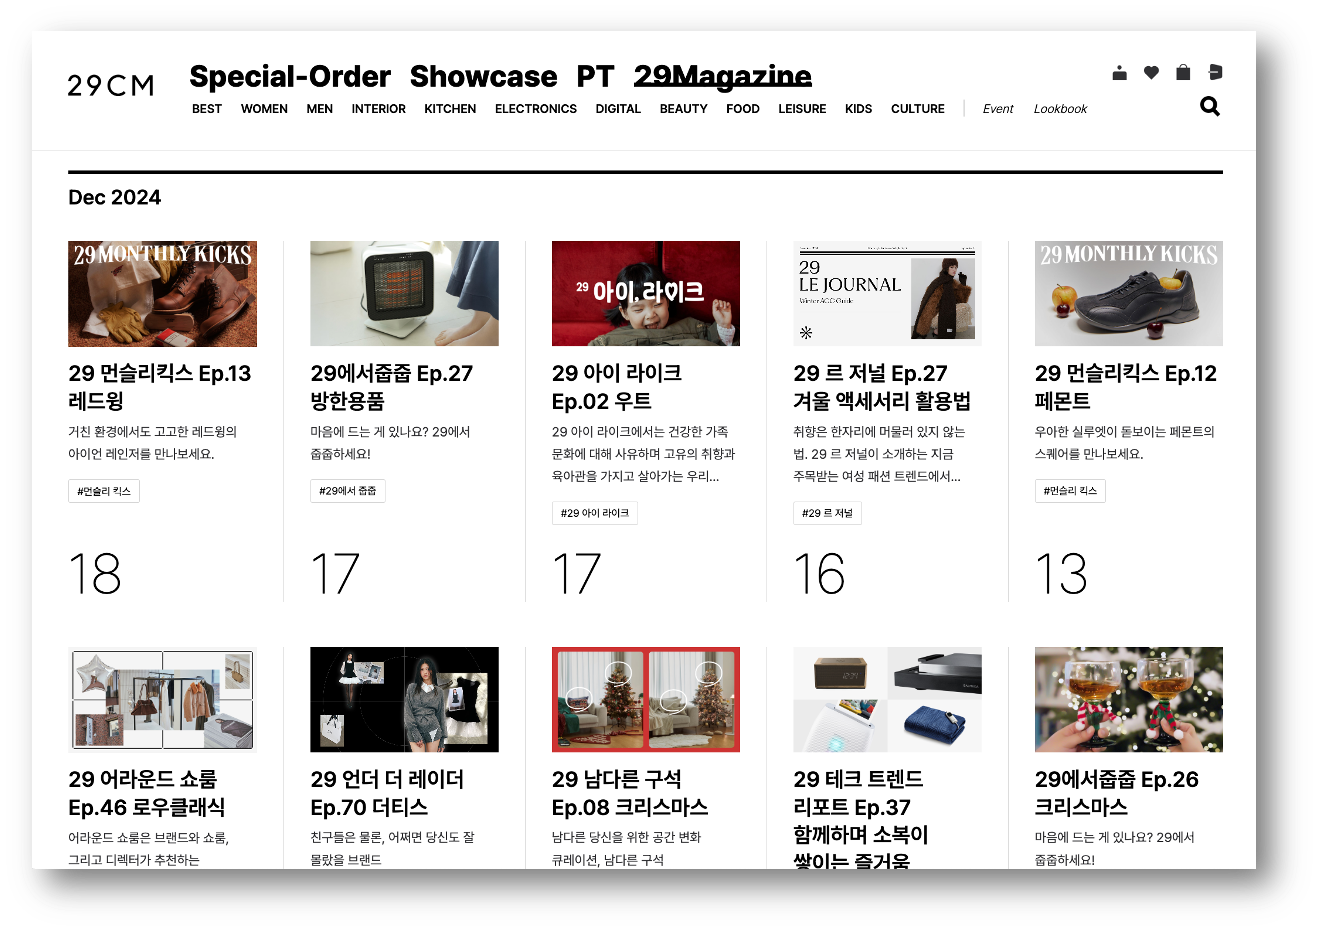Select the KIDS category
The height and width of the screenshot is (932, 1318).
[x=858, y=109]
